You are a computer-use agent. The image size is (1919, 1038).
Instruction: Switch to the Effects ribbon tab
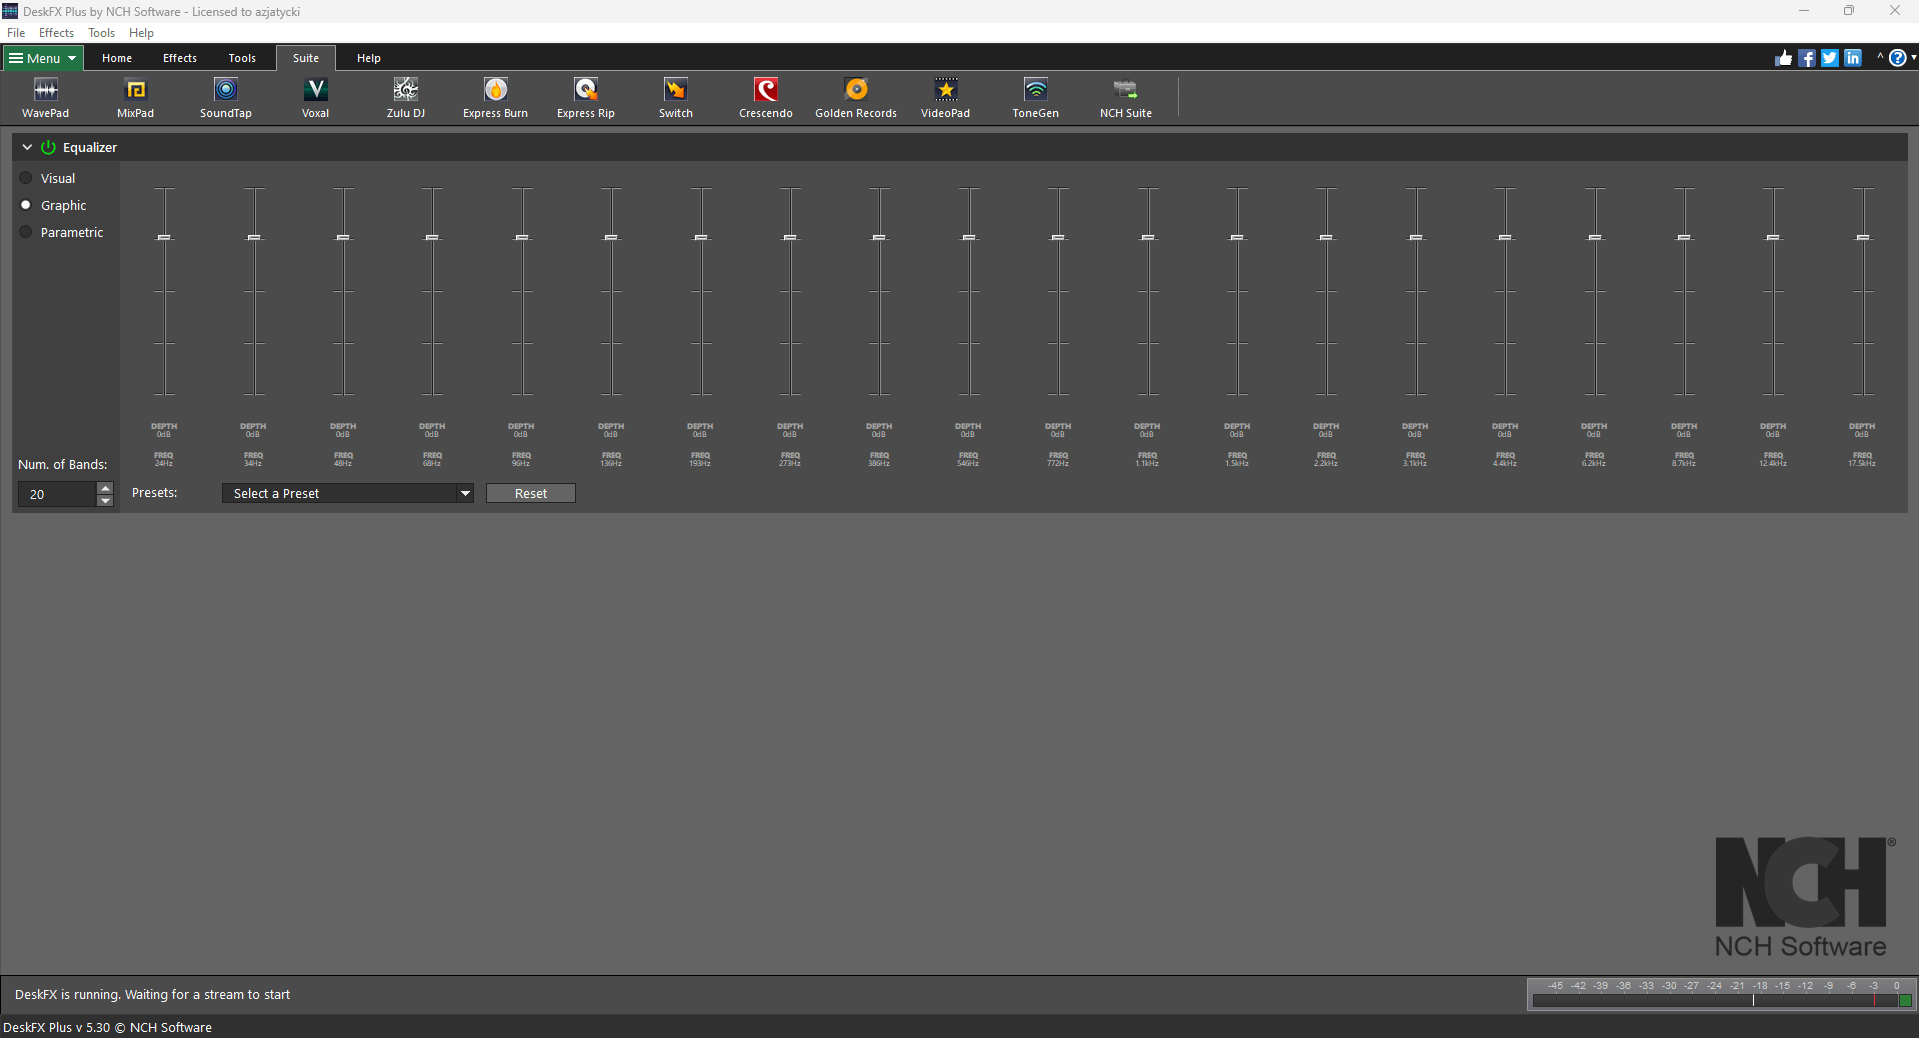click(x=180, y=58)
